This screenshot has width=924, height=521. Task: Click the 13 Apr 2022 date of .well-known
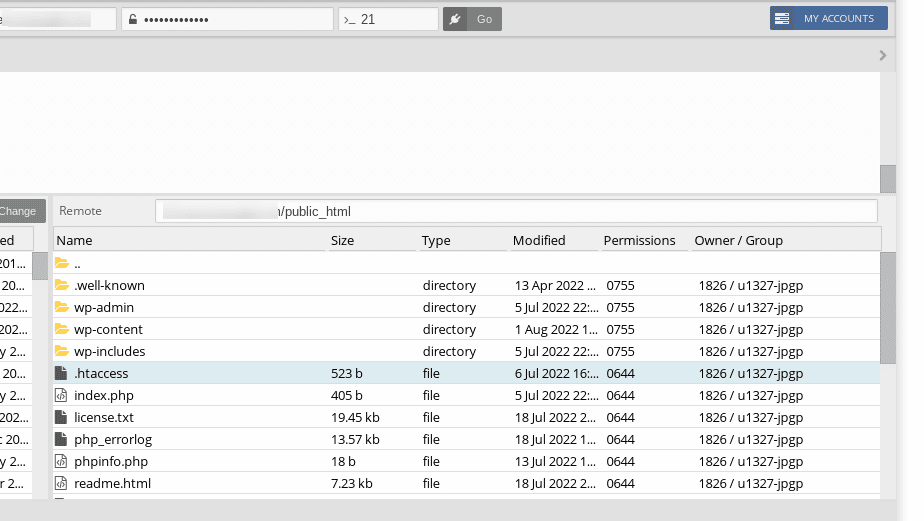point(555,285)
